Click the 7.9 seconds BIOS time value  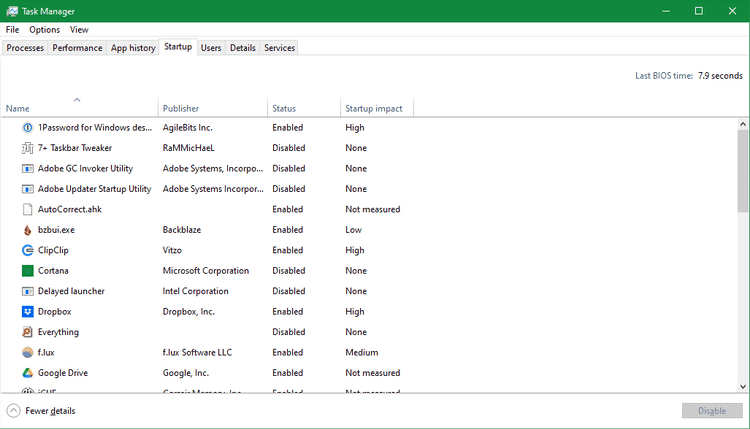coord(720,76)
